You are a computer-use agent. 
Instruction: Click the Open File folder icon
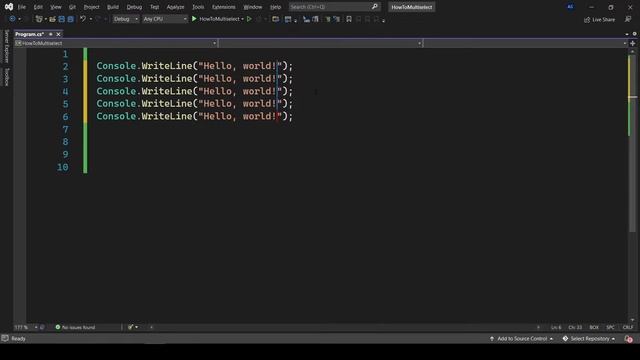pyautogui.click(x=53, y=19)
